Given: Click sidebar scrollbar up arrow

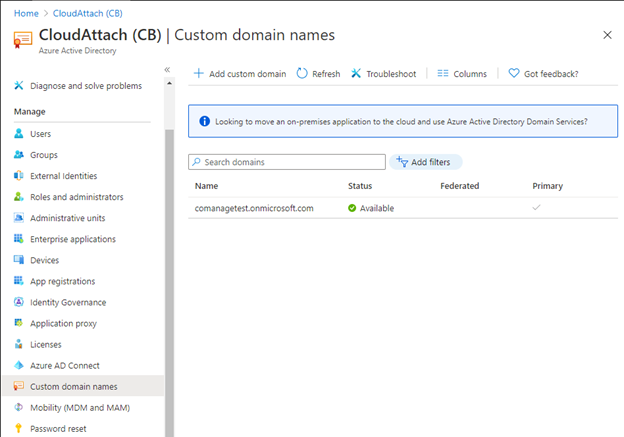Looking at the screenshot, I should pyautogui.click(x=170, y=83).
